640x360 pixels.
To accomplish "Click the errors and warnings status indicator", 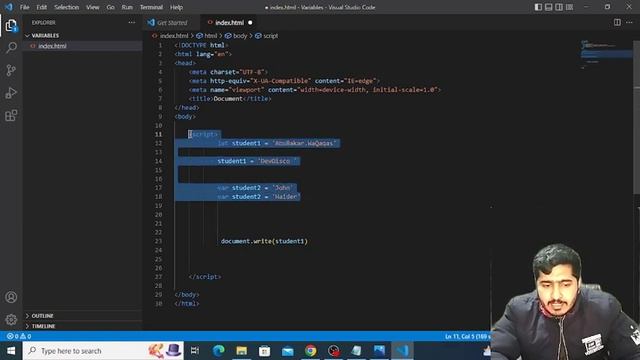I will point(19,336).
